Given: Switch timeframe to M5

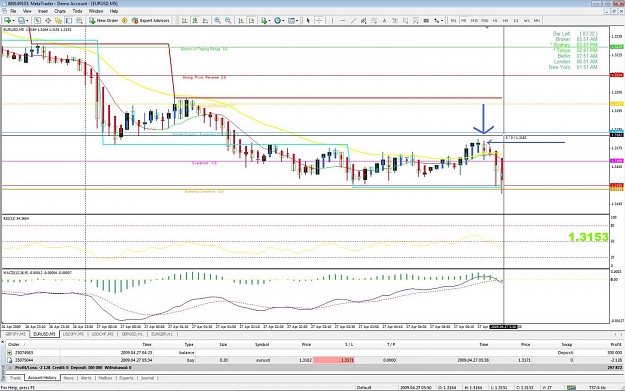Looking at the screenshot, I should (464, 20).
